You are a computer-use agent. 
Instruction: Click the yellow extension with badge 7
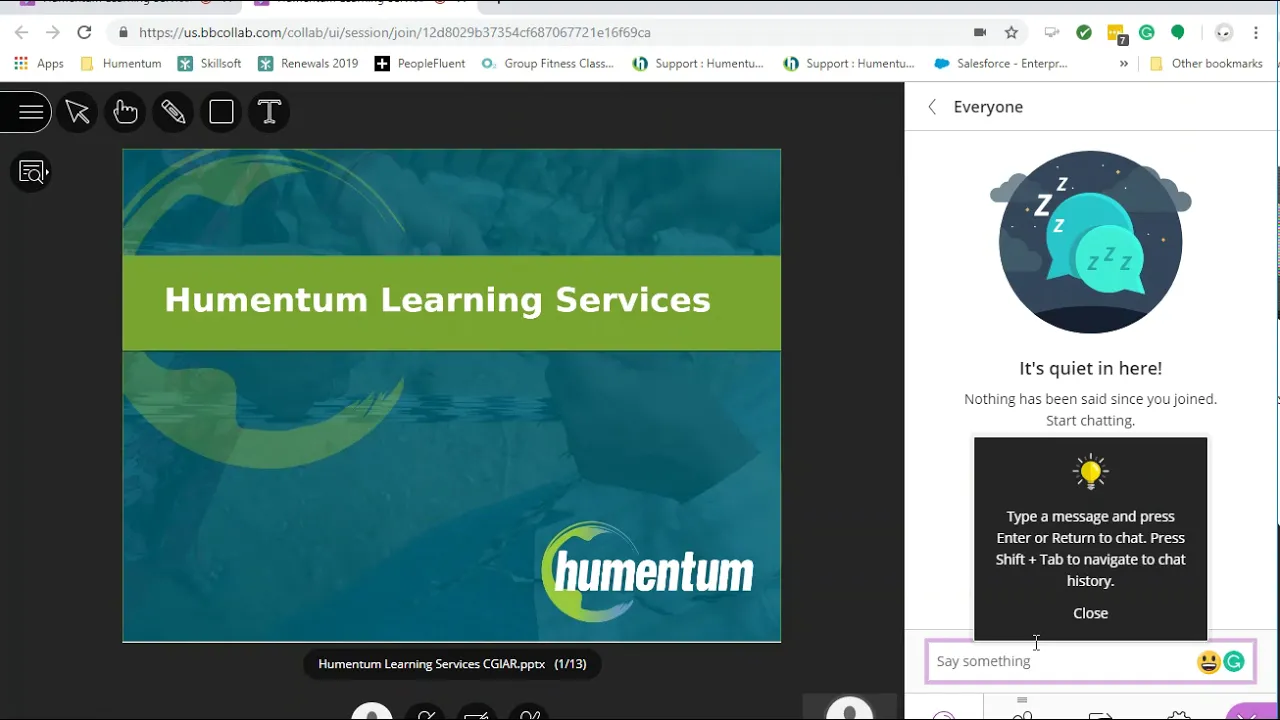1117,34
